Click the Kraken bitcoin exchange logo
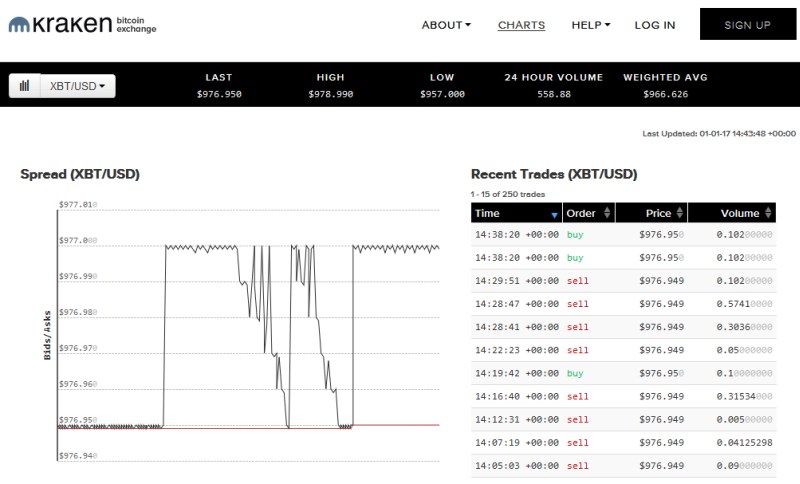This screenshot has width=800, height=484. pyautogui.click(x=82, y=25)
